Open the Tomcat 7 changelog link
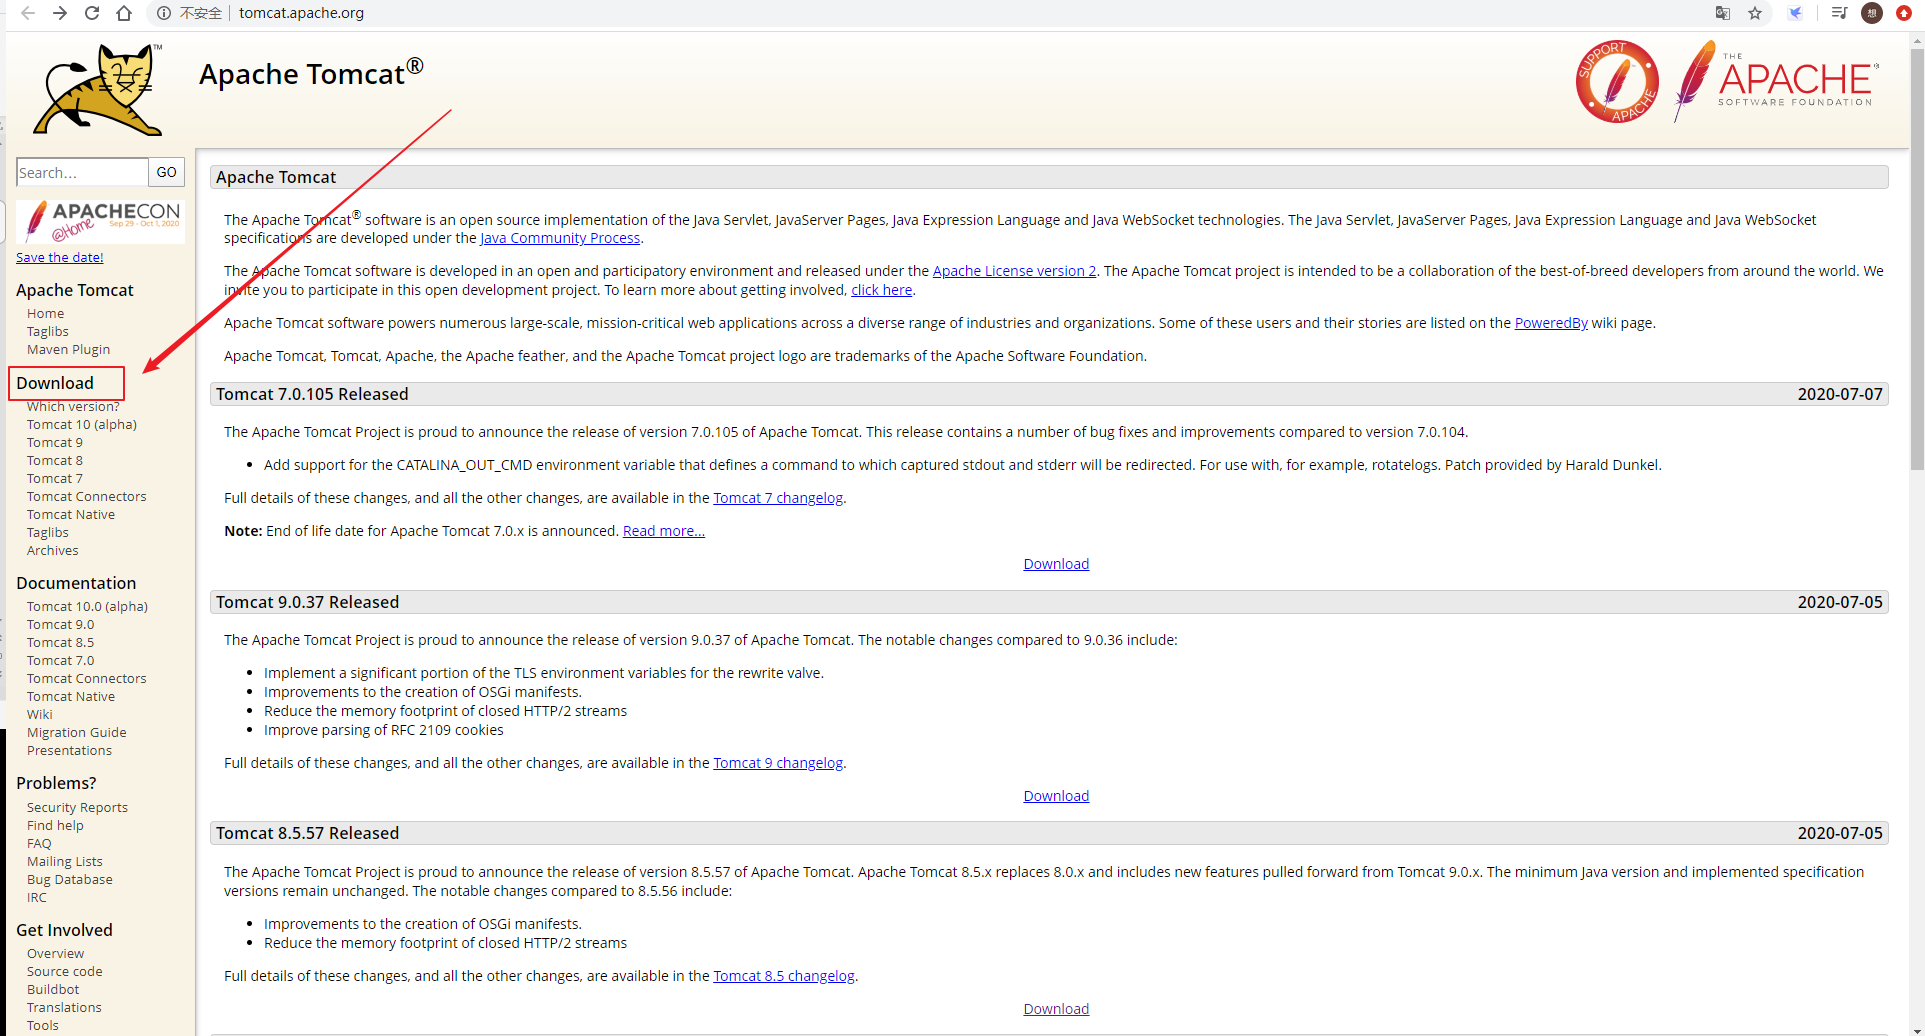Viewport: 1925px width, 1036px height. click(778, 498)
